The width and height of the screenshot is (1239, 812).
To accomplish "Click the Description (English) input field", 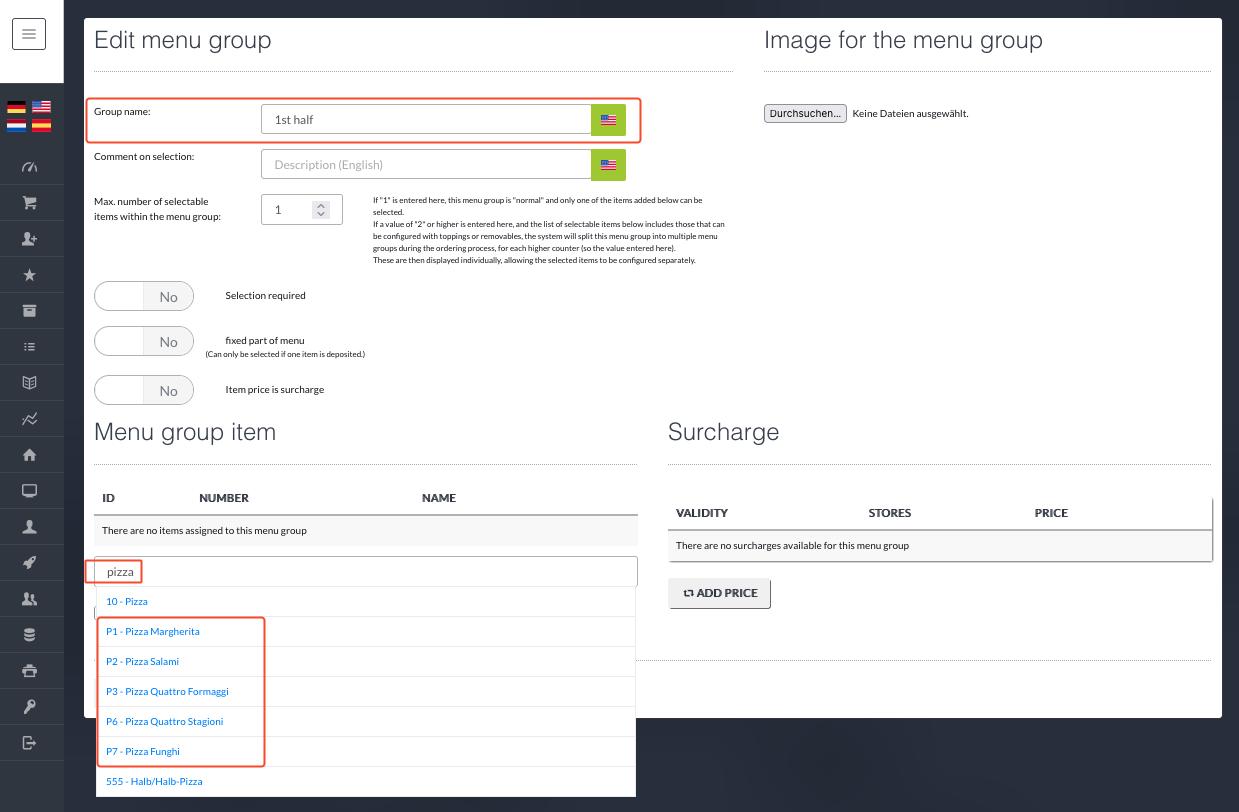I will click(426, 164).
